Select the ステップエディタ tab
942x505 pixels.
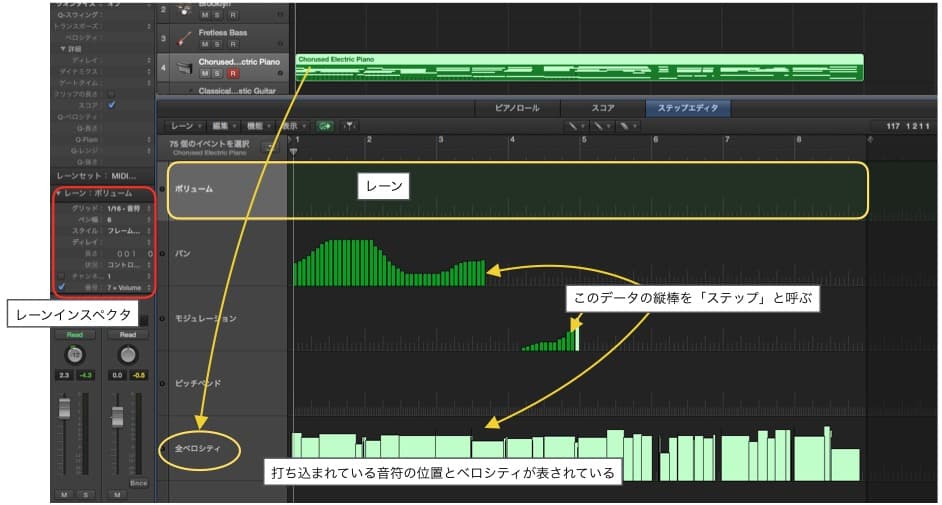click(x=688, y=108)
